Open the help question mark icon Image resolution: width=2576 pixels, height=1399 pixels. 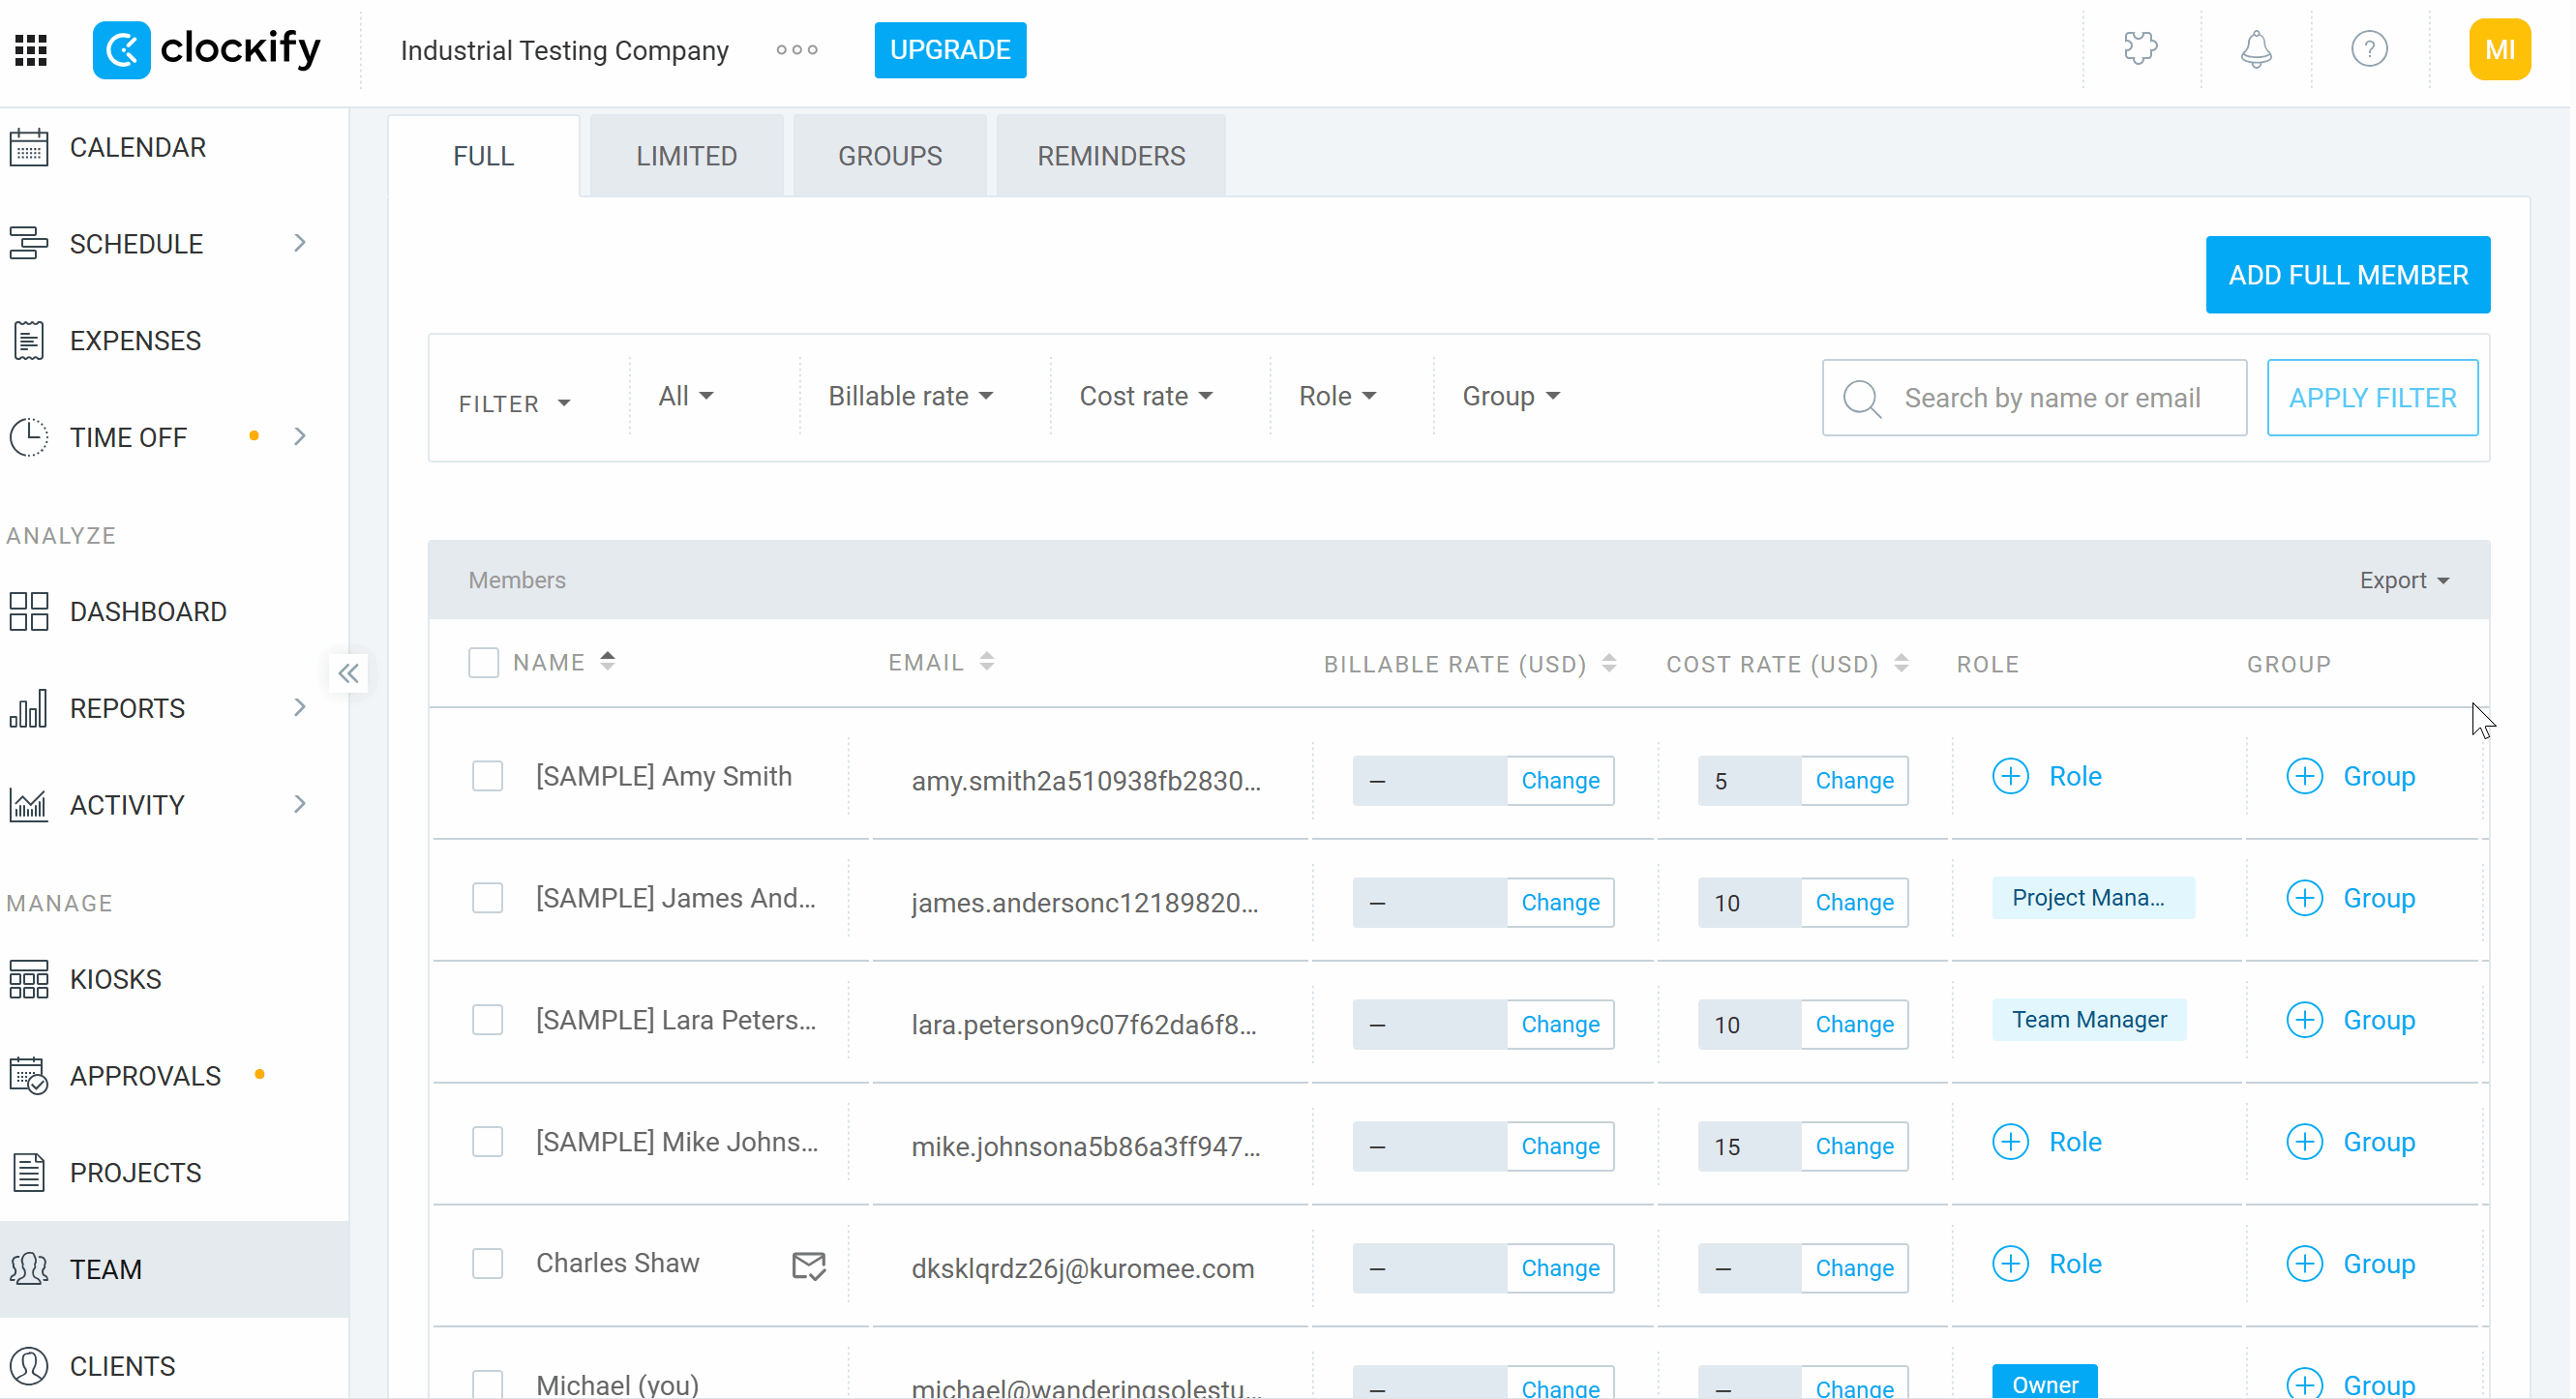click(x=2369, y=49)
